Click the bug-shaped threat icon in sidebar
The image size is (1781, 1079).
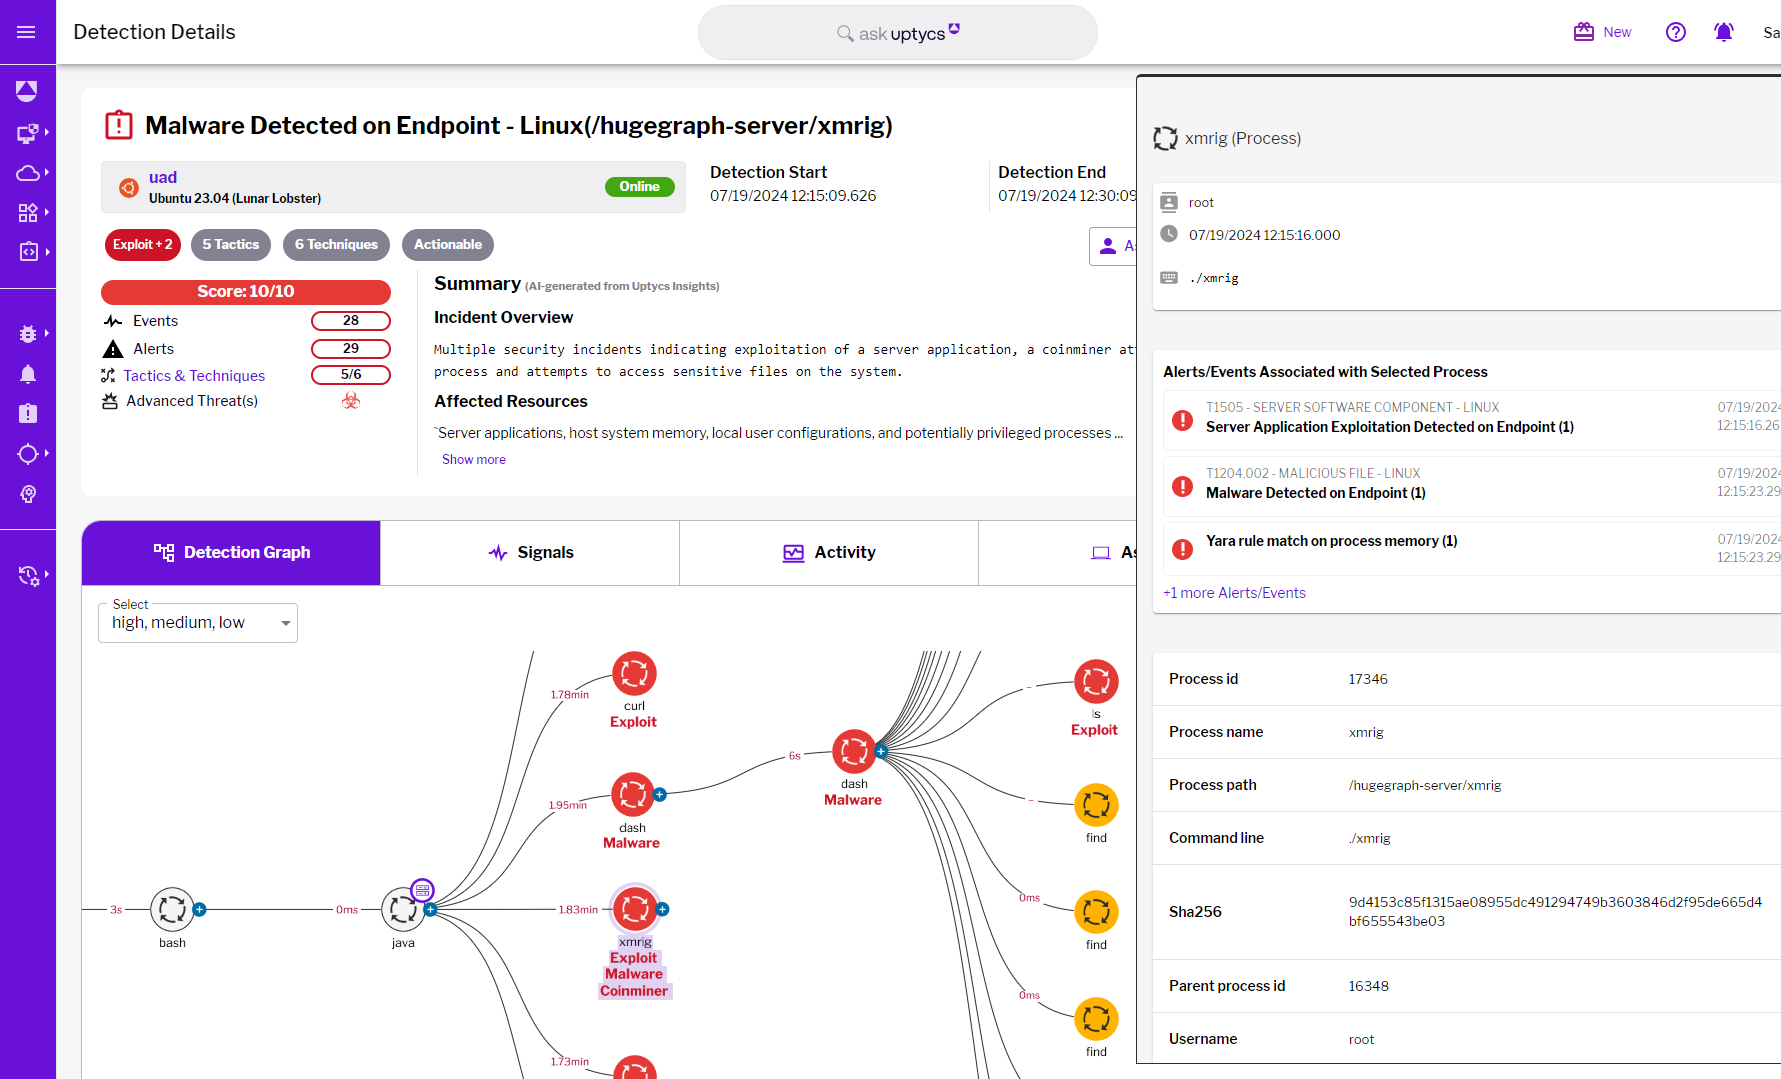[27, 333]
